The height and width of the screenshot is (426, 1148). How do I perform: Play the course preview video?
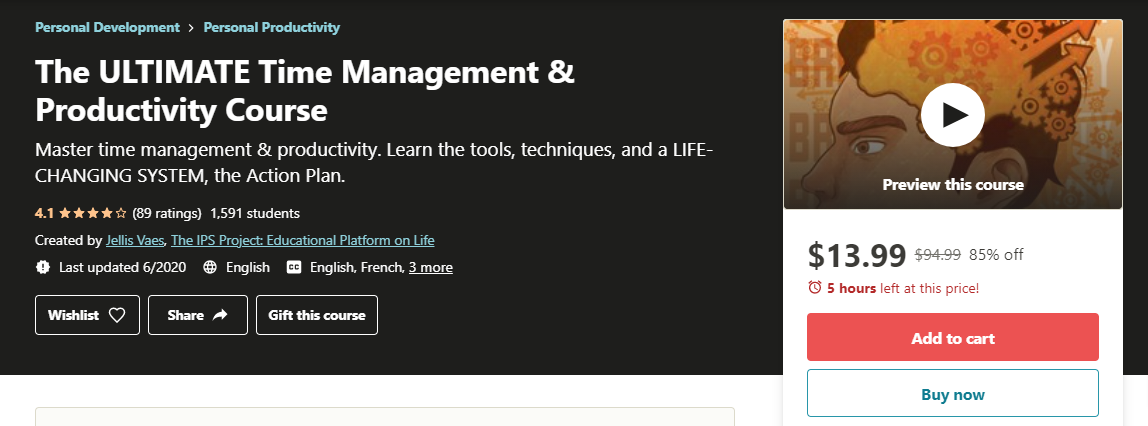952,115
